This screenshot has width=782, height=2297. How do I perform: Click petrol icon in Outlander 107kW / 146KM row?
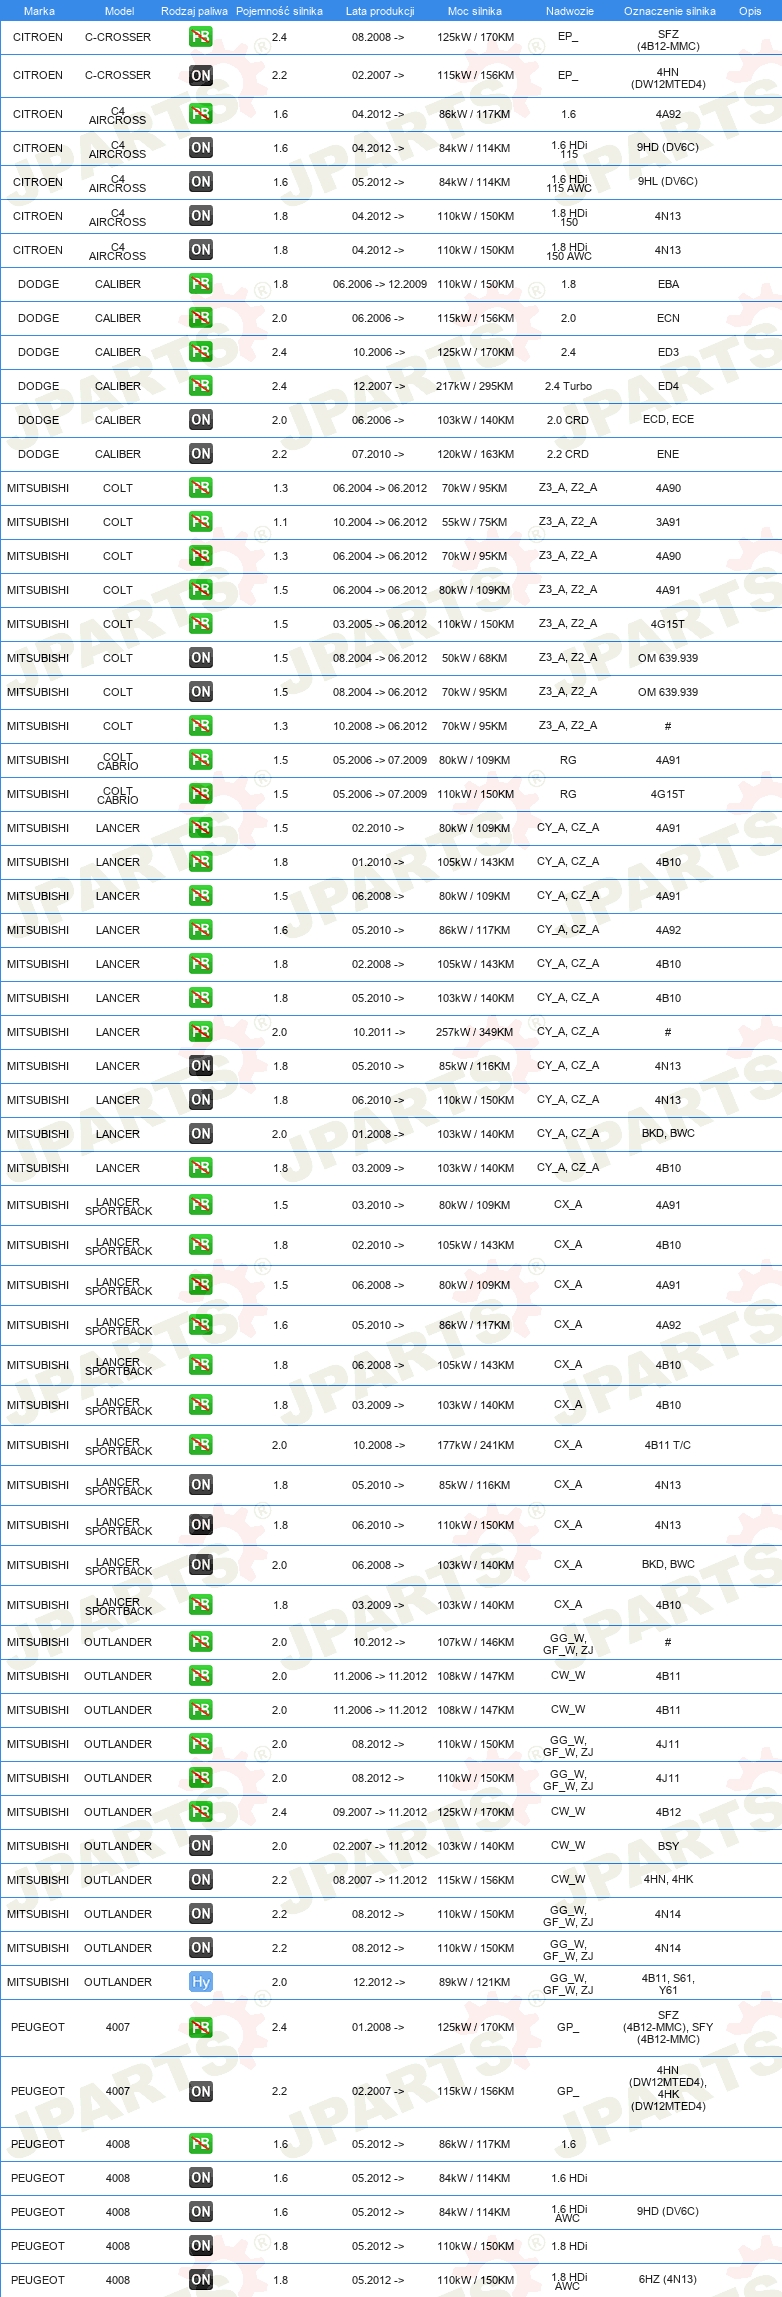coord(201,1642)
